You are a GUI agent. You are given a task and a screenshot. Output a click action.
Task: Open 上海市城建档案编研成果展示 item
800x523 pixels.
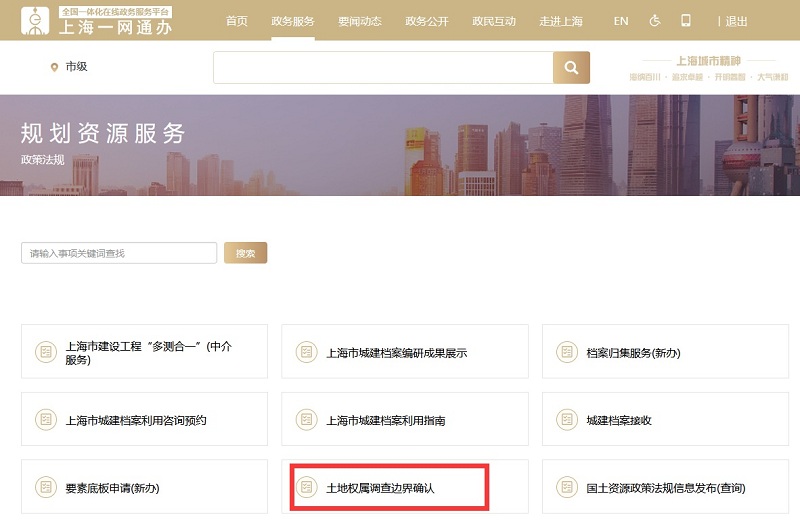pos(405,352)
